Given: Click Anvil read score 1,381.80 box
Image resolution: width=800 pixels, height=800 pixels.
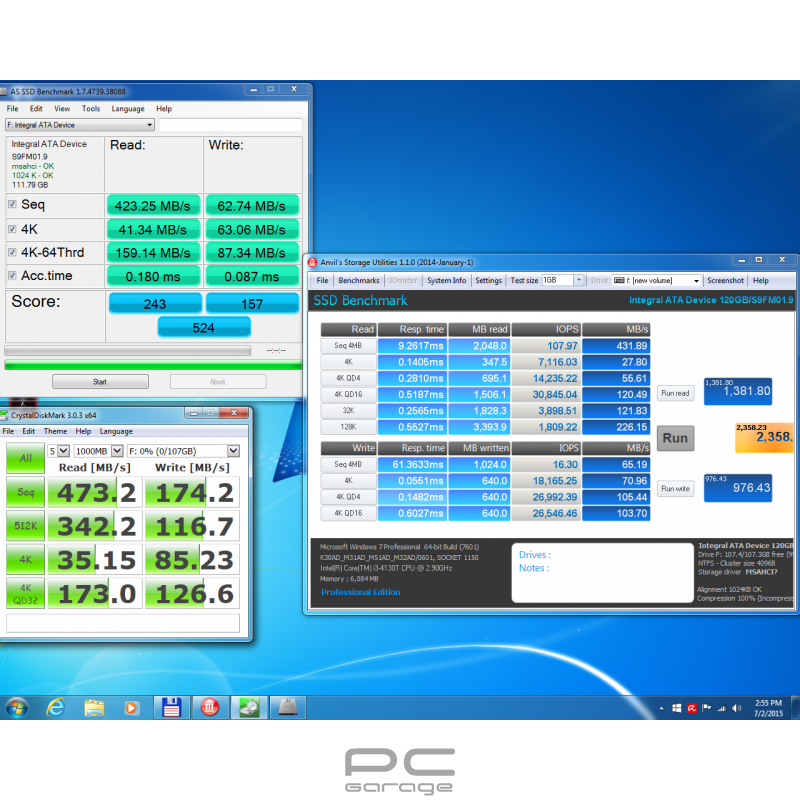Looking at the screenshot, I should 738,391.
